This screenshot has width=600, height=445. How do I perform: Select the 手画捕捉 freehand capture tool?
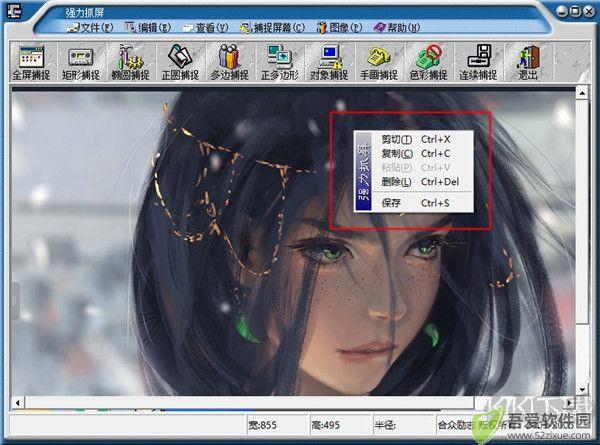click(x=379, y=62)
